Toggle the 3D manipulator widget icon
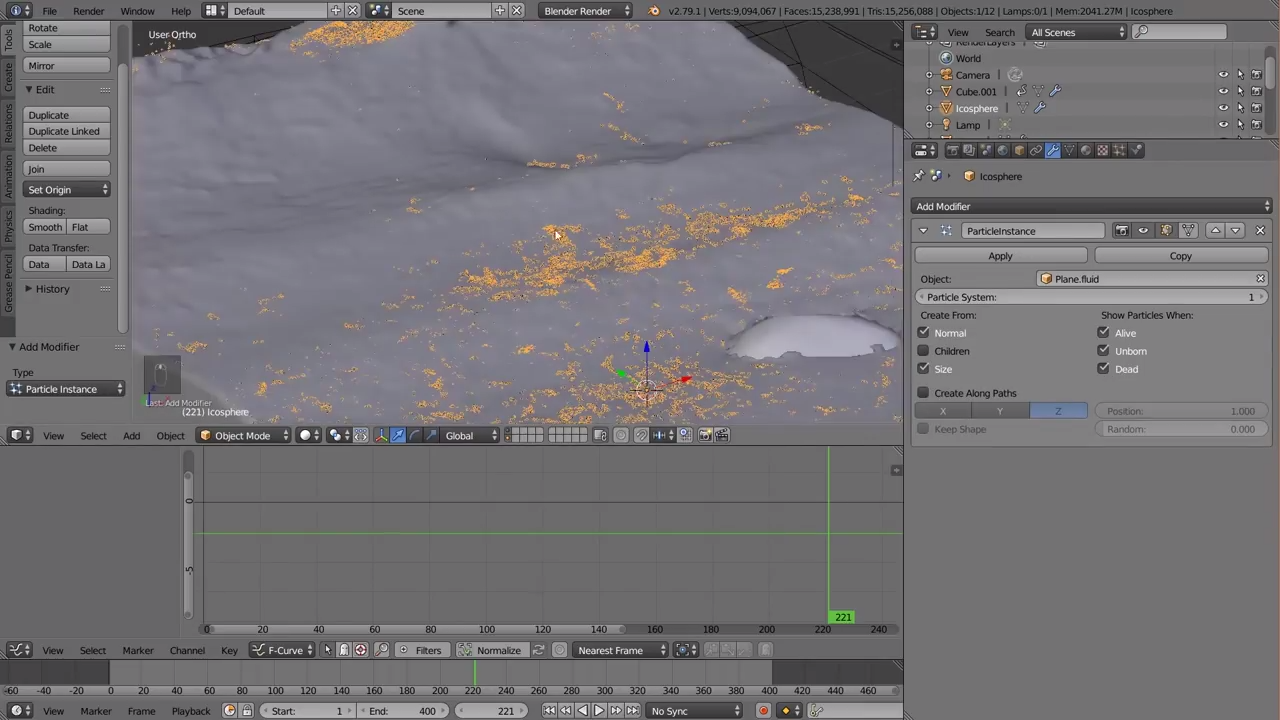Image resolution: width=1280 pixels, height=720 pixels. pos(381,434)
